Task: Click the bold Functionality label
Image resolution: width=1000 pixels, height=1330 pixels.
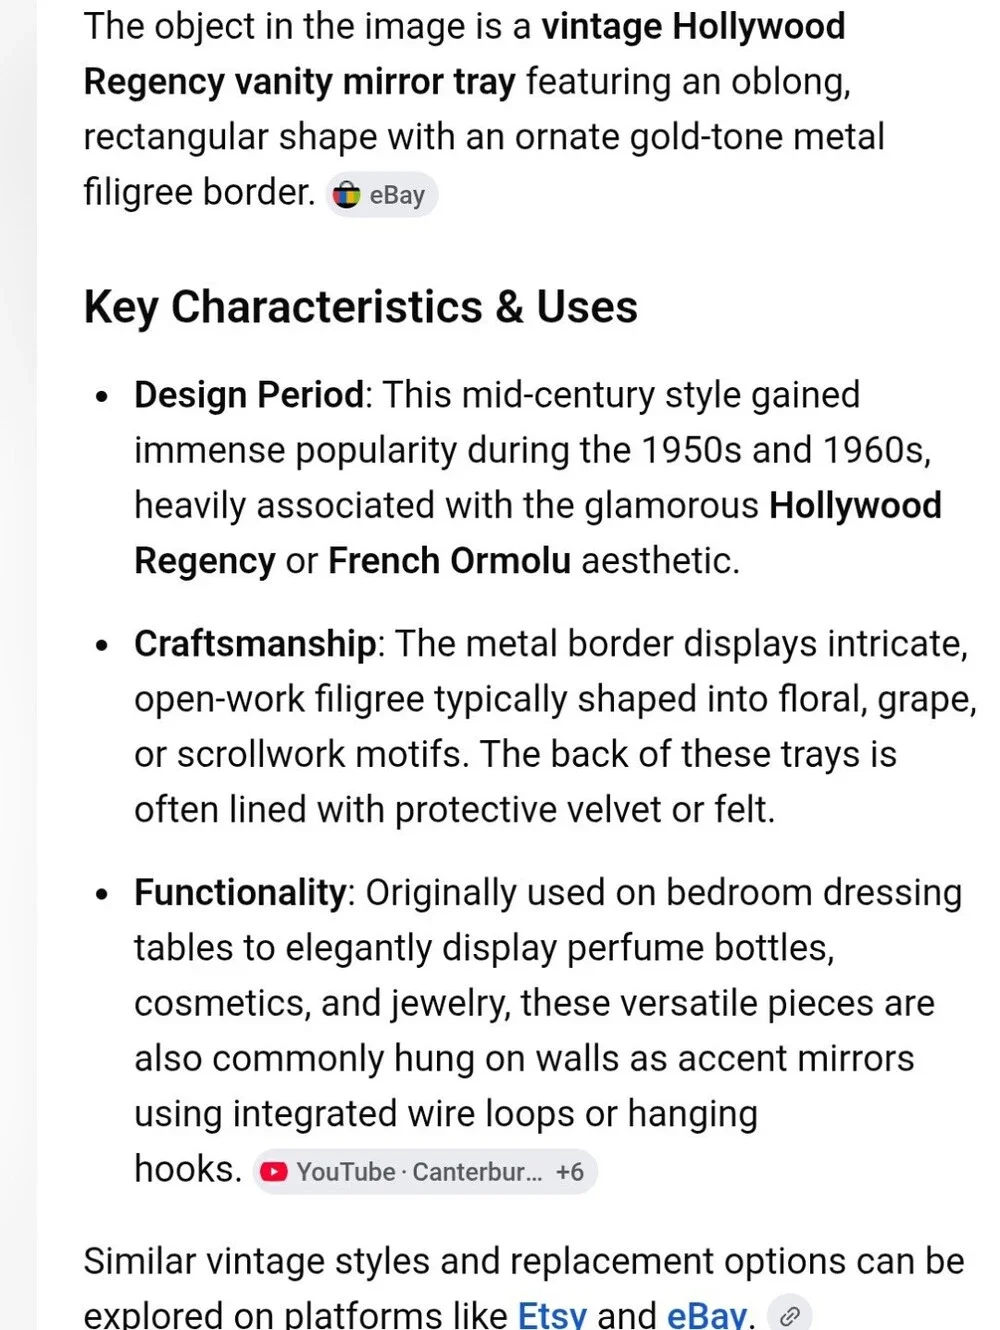Action: pyautogui.click(x=240, y=892)
